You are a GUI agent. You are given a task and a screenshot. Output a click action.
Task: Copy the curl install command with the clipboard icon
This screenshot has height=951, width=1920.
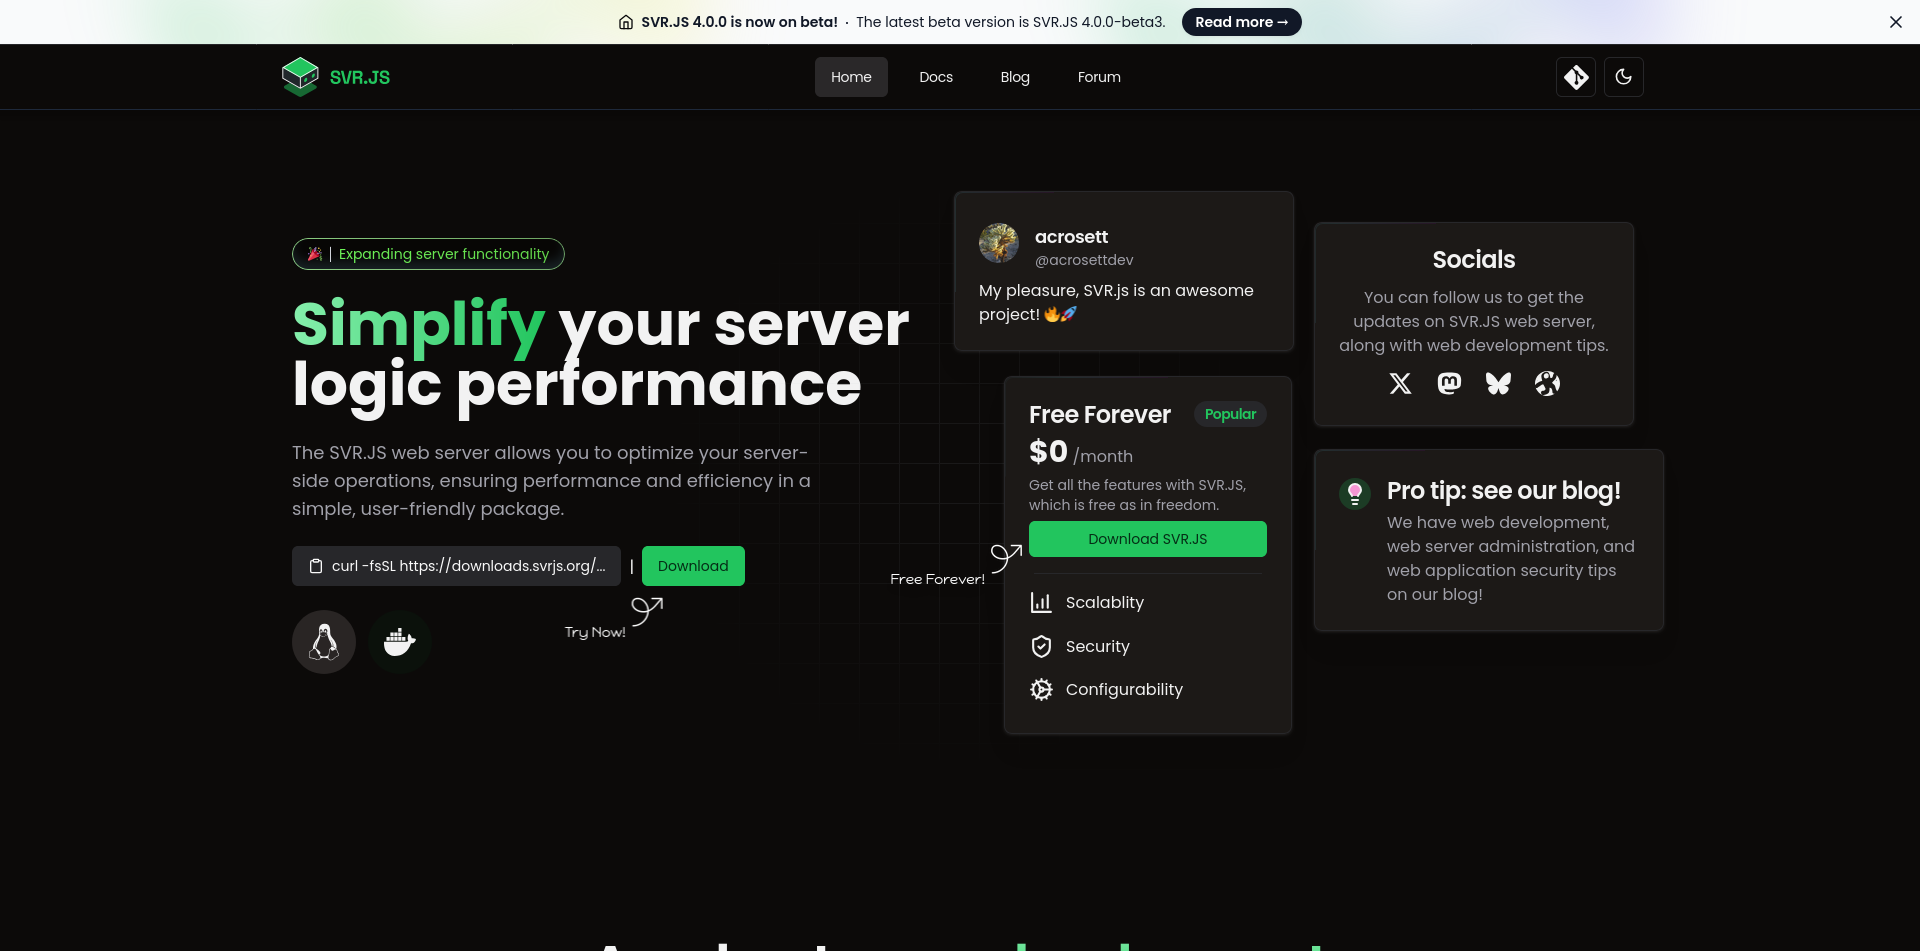316,566
